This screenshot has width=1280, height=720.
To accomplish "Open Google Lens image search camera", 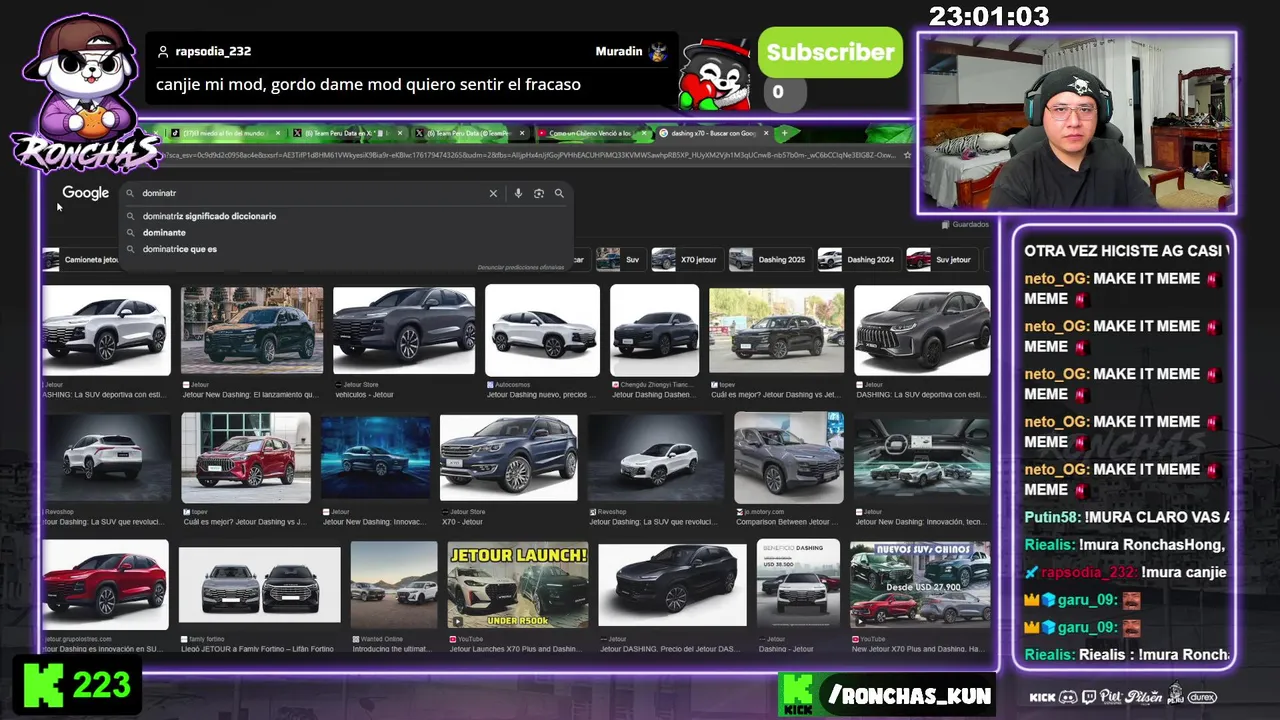I will pos(539,193).
